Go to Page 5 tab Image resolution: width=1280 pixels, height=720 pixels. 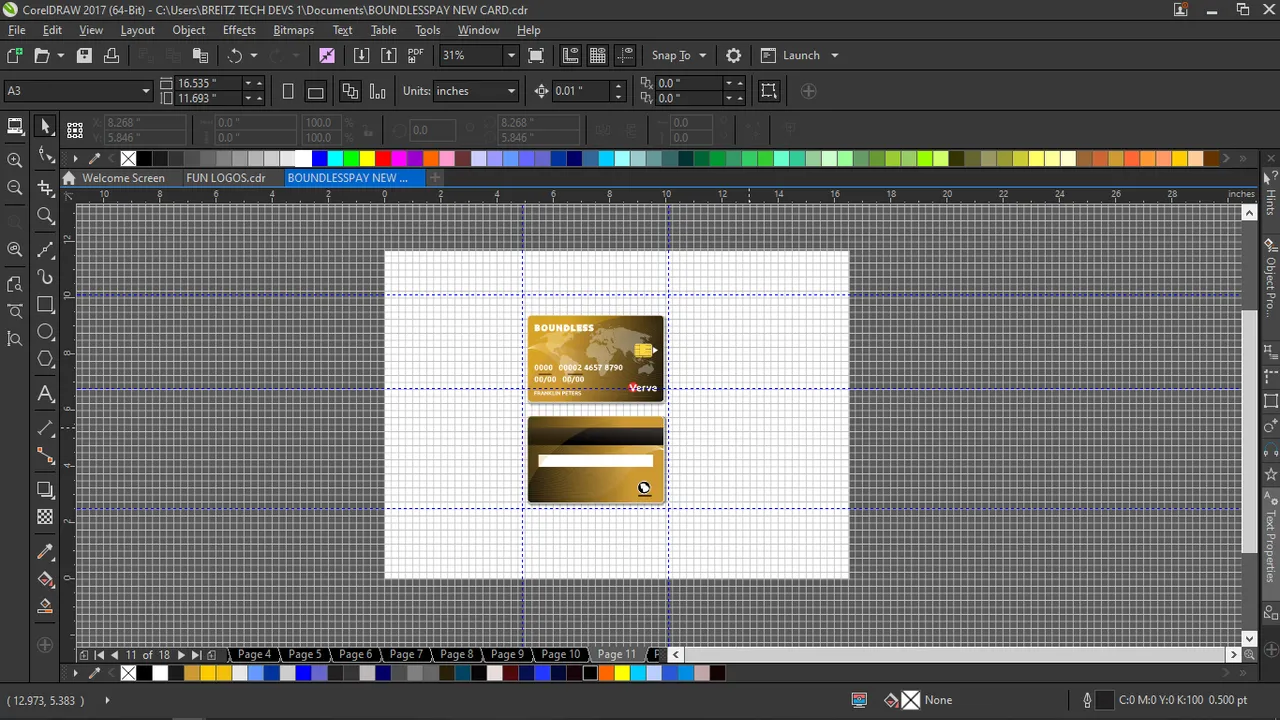coord(304,654)
